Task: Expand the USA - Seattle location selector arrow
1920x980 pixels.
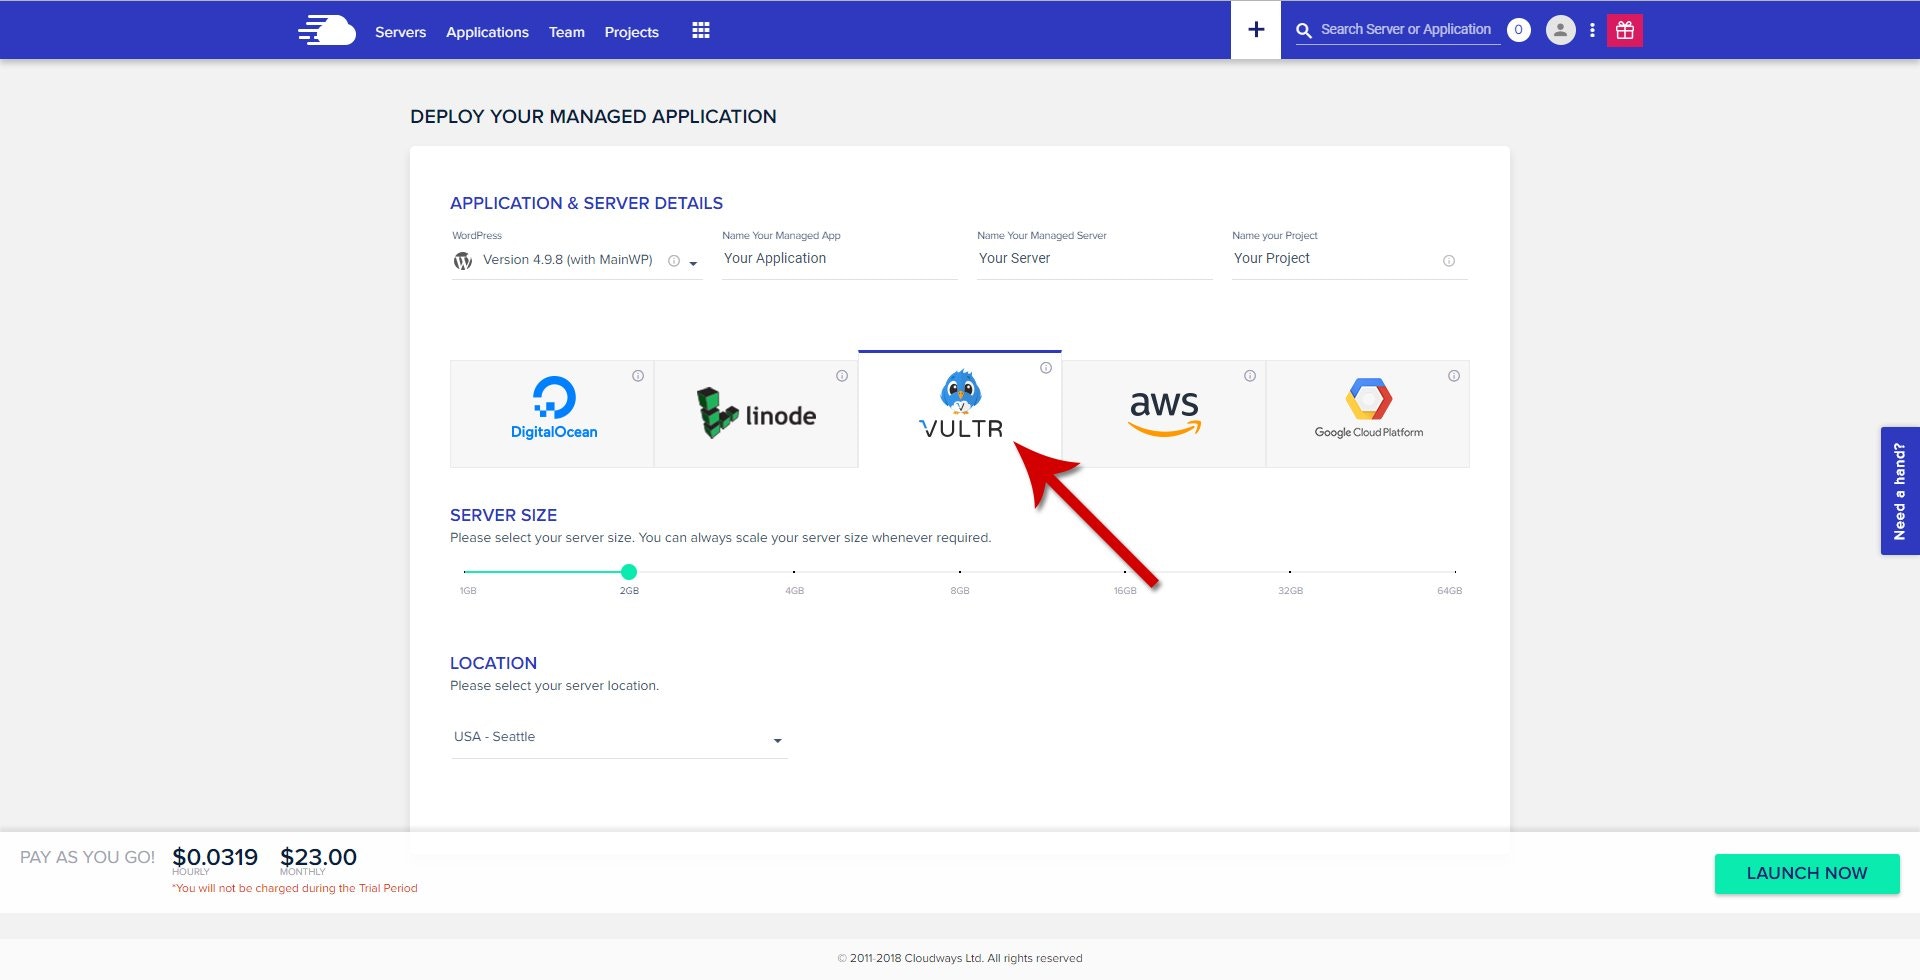Action: (x=779, y=740)
